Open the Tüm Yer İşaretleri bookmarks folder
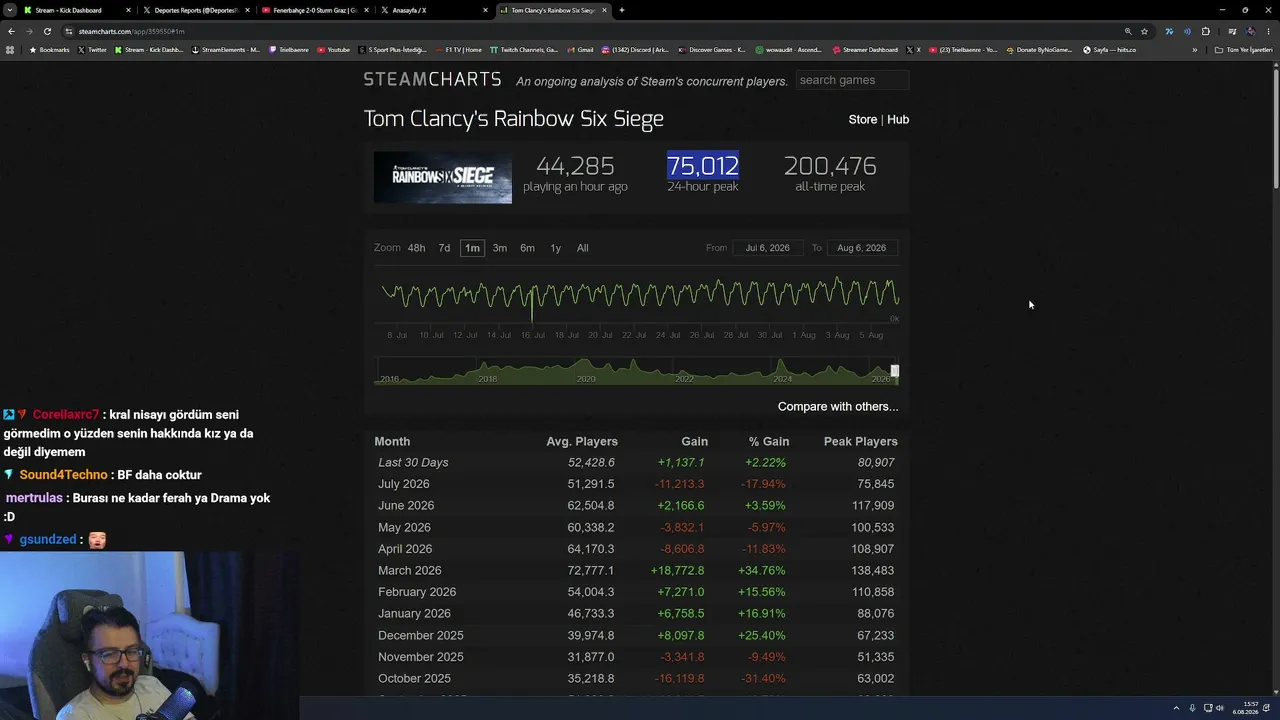The height and width of the screenshot is (720, 1280). click(x=1243, y=50)
